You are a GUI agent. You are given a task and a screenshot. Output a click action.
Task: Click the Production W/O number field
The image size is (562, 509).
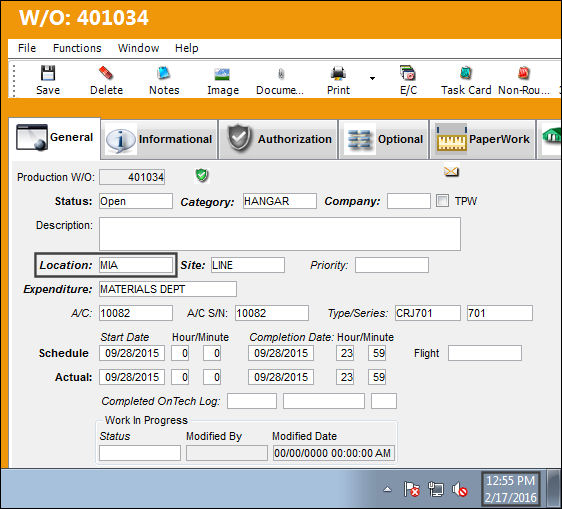(132, 177)
